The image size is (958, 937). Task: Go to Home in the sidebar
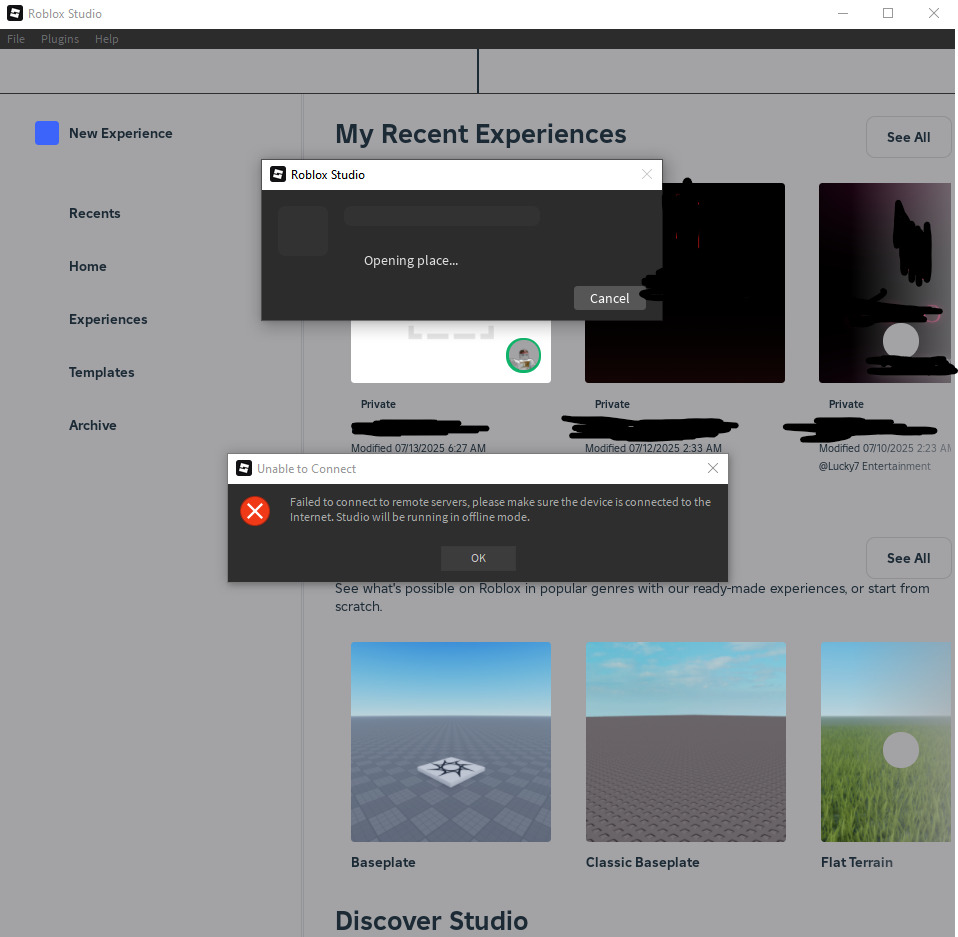point(87,266)
